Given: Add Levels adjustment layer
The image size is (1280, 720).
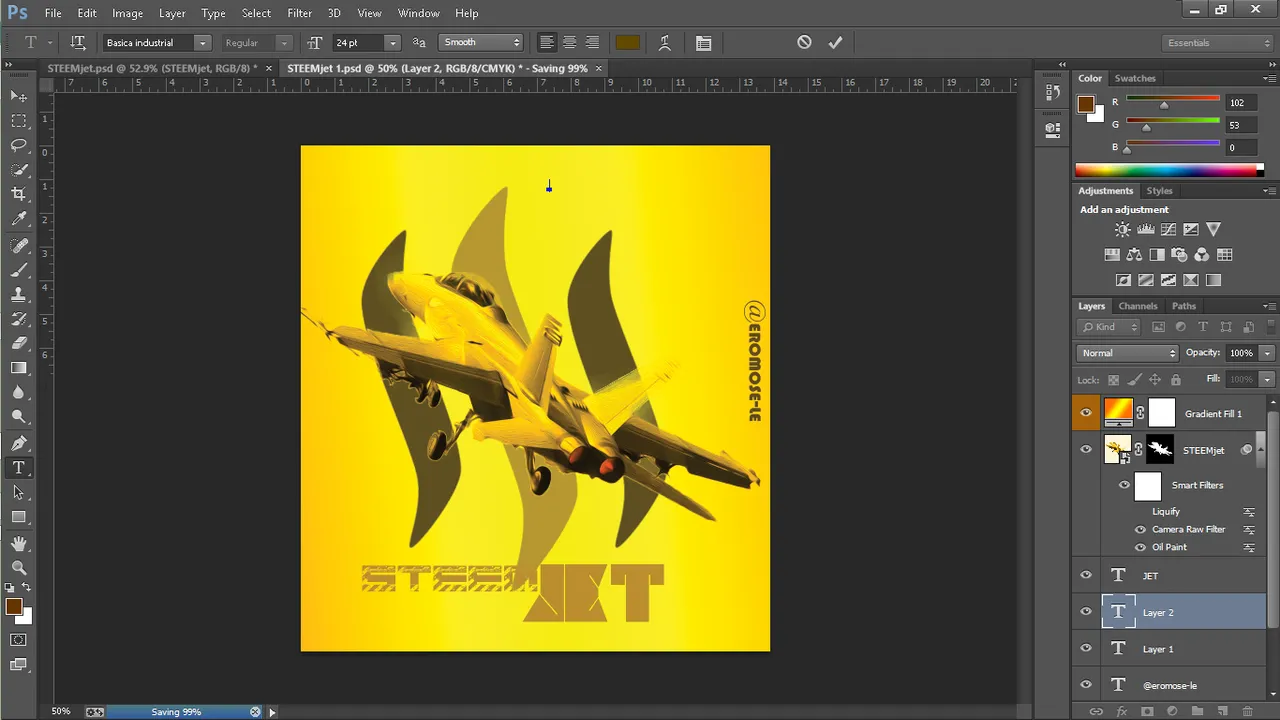Looking at the screenshot, I should 1146,230.
